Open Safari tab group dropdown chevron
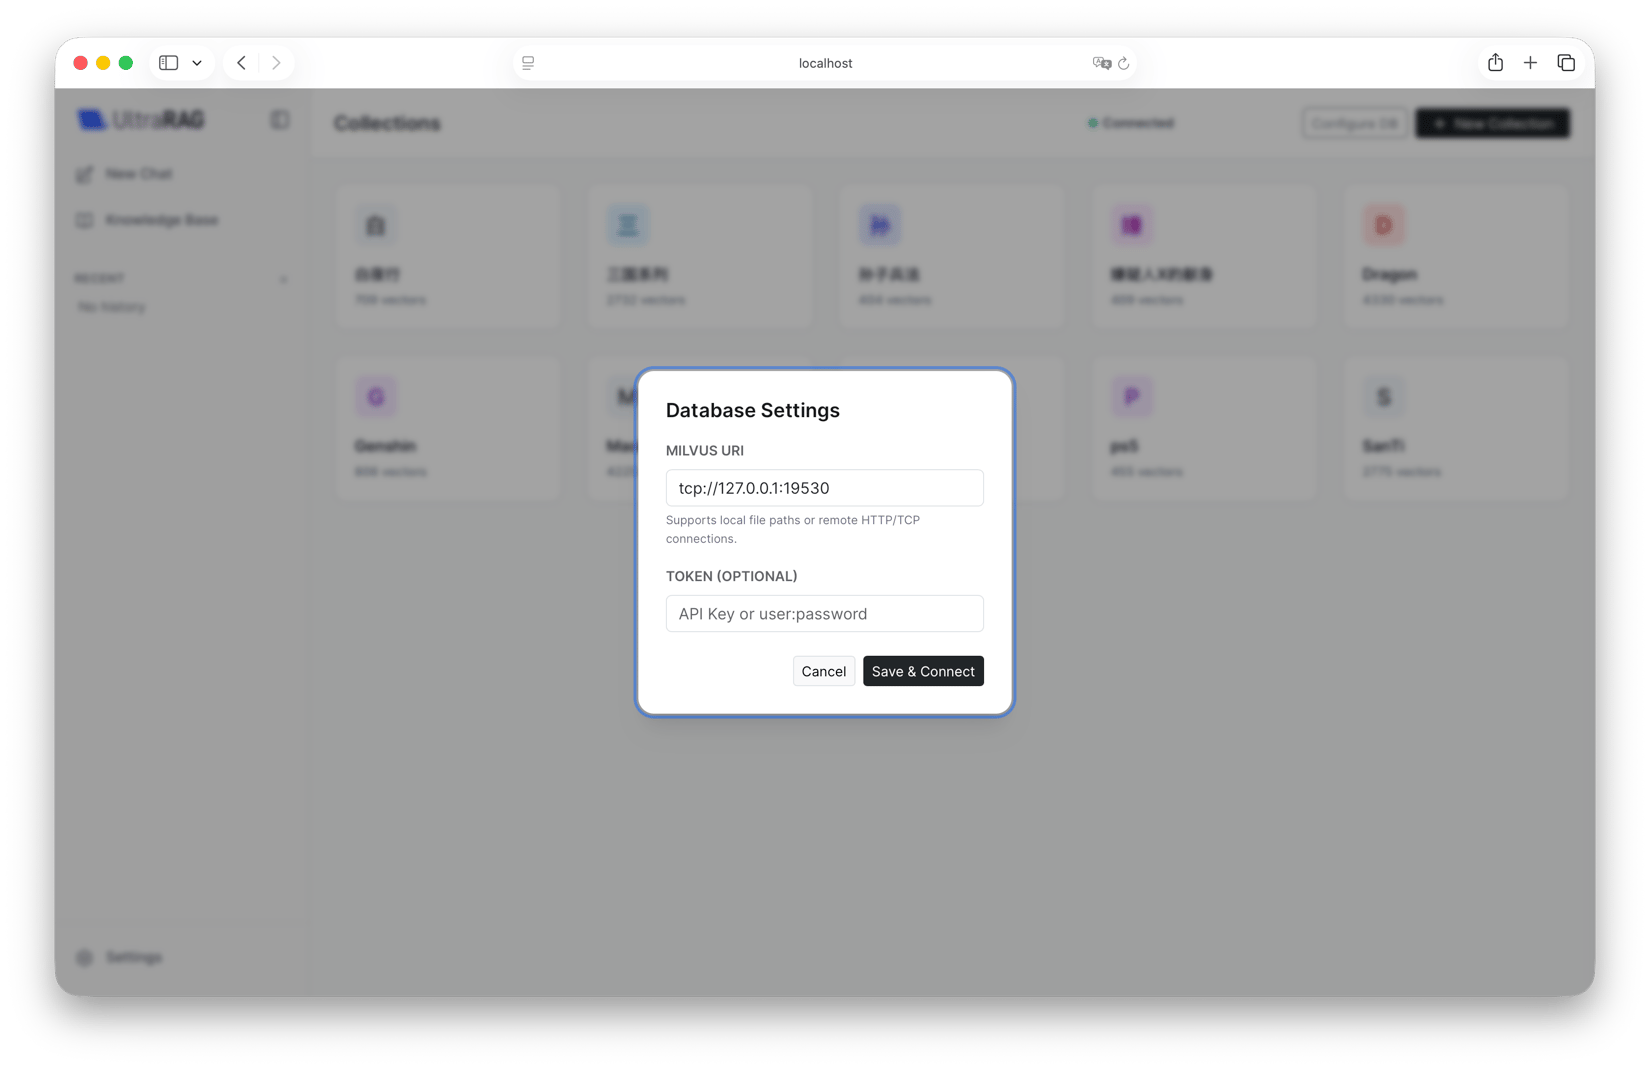 [x=197, y=63]
